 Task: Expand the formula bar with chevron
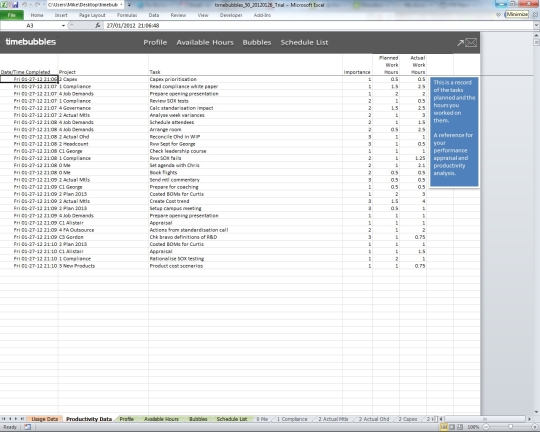(x=536, y=25)
